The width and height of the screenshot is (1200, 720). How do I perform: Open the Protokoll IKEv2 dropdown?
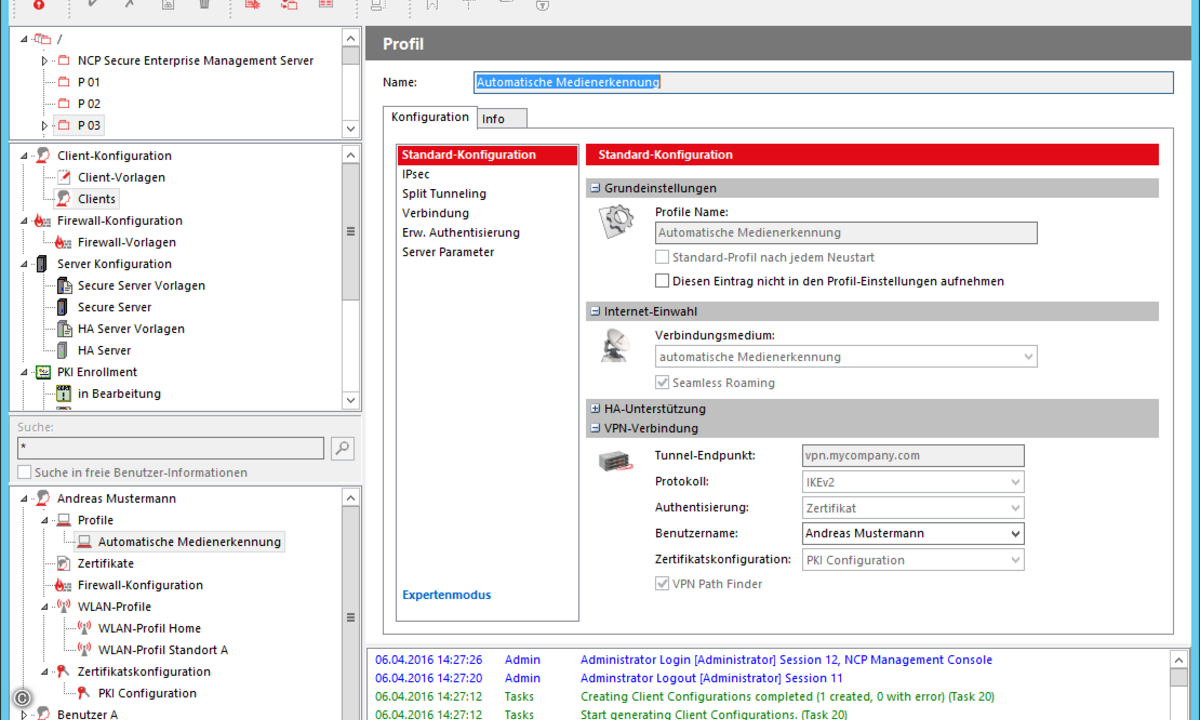(1015, 482)
